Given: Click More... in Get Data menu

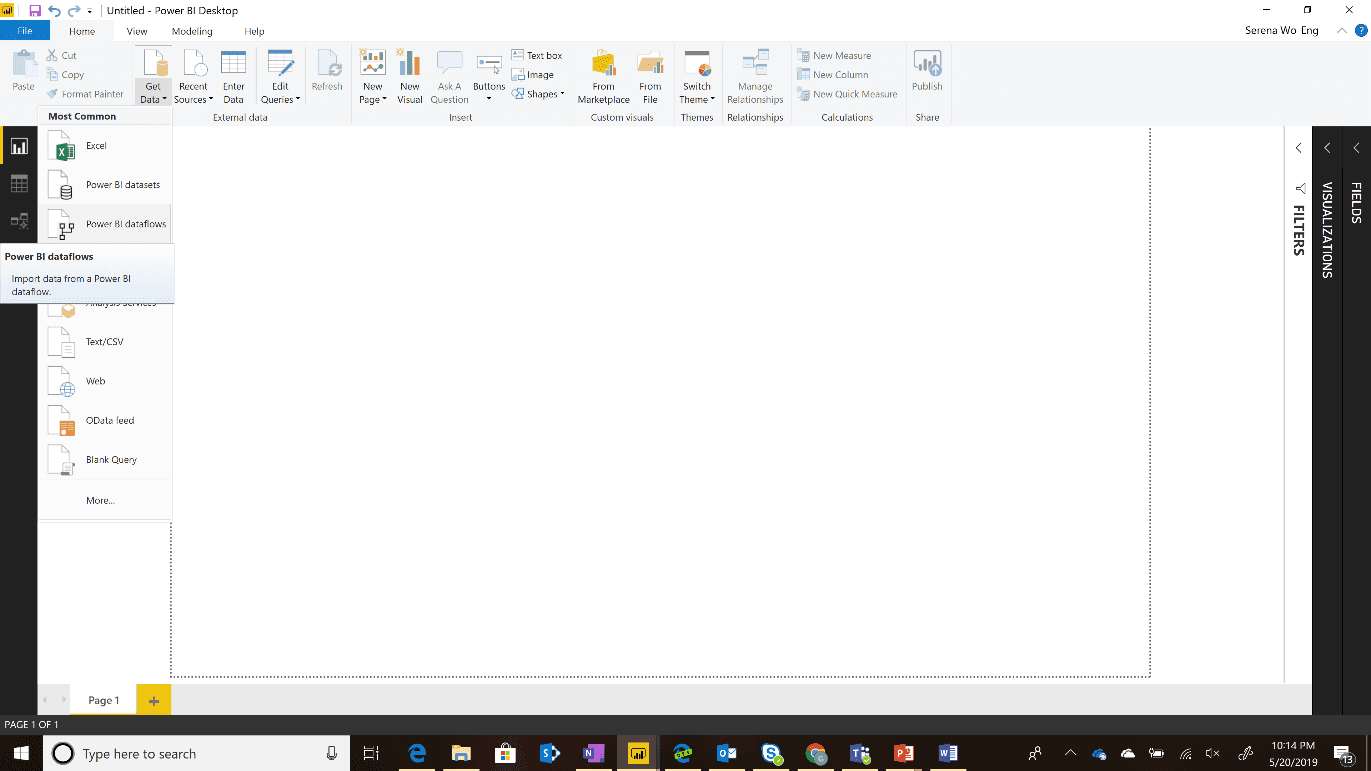Looking at the screenshot, I should (100, 500).
